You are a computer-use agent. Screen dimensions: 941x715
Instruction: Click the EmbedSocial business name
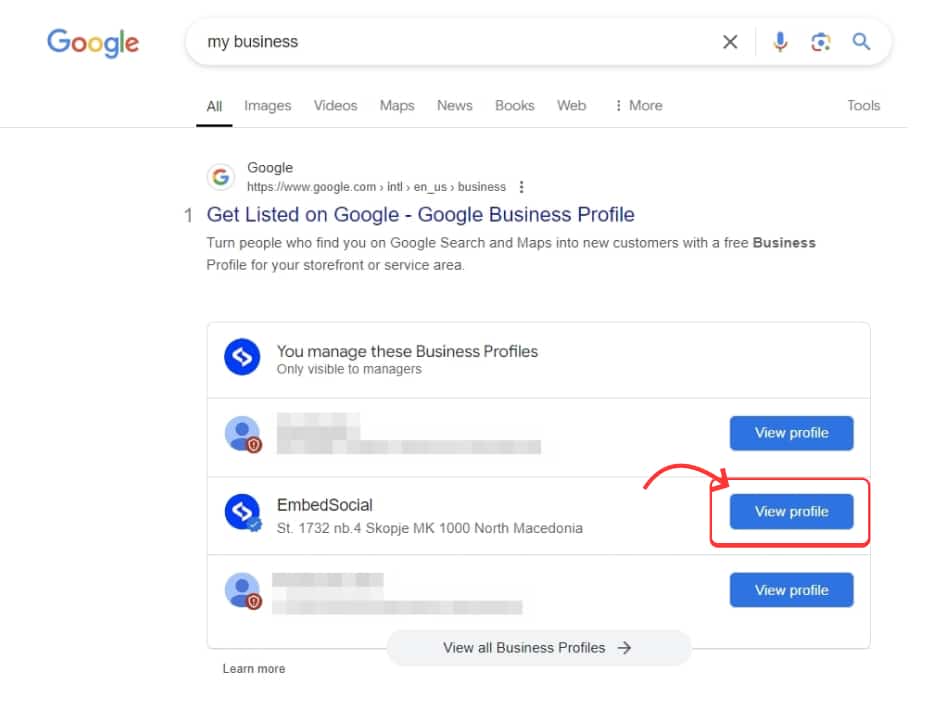325,505
